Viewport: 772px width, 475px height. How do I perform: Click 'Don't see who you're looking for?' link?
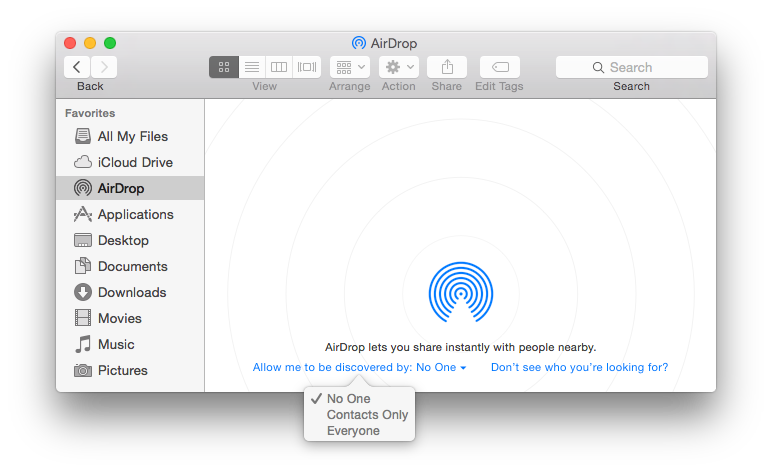pyautogui.click(x=579, y=368)
